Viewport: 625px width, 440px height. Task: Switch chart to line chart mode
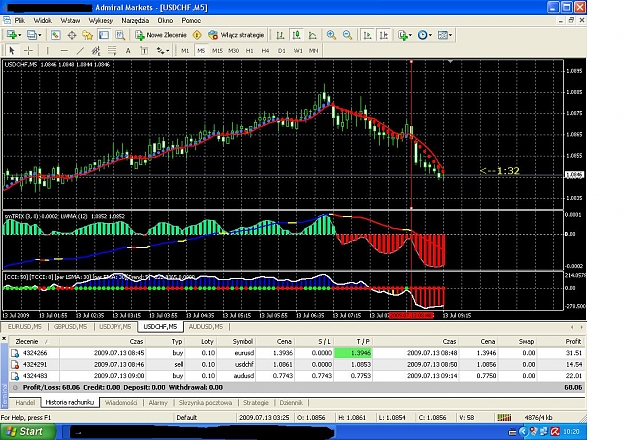(312, 35)
